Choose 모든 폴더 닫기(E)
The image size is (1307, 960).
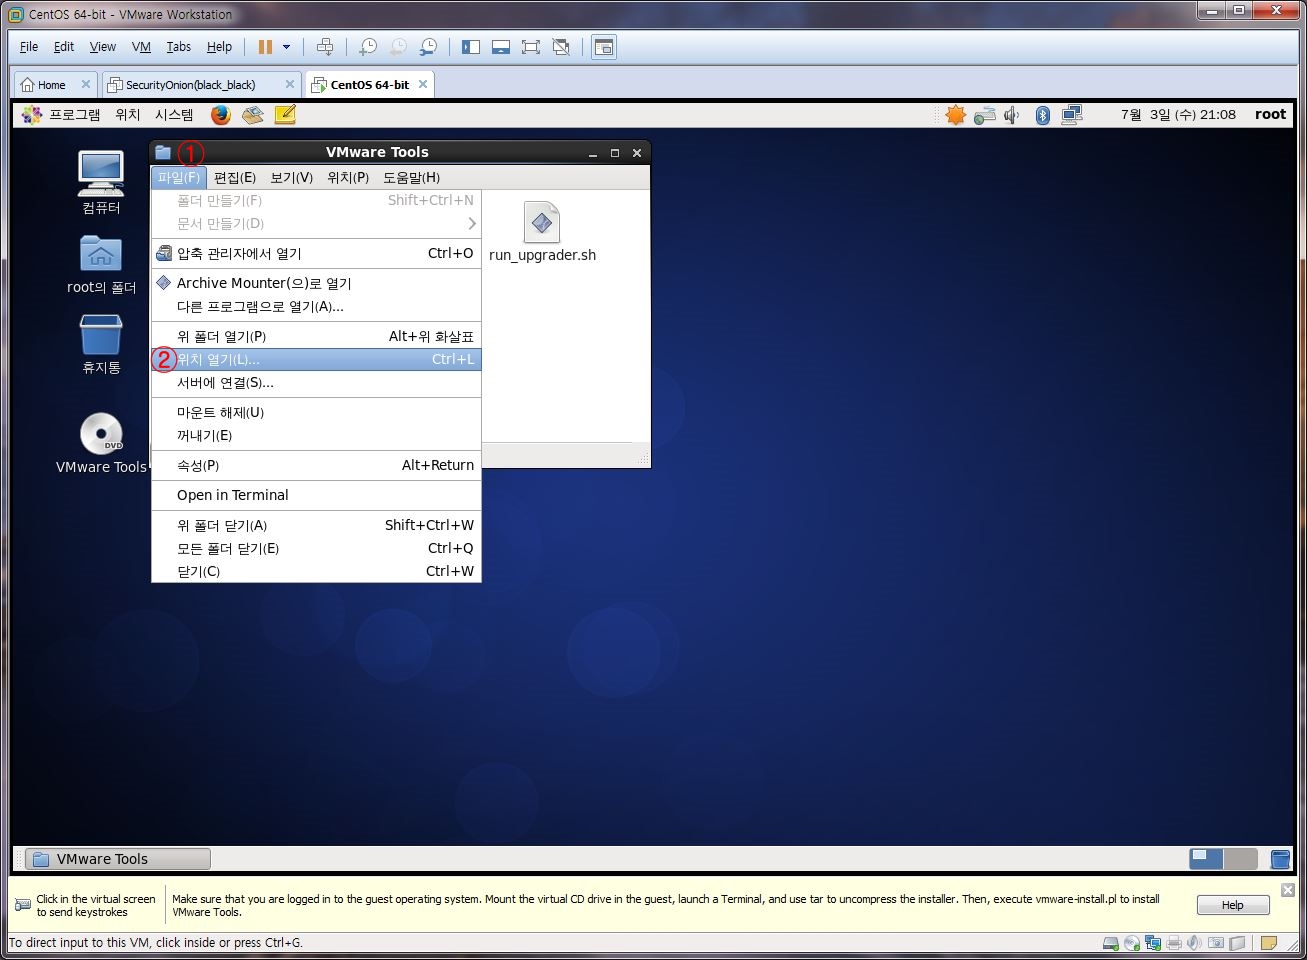pyautogui.click(x=316, y=549)
